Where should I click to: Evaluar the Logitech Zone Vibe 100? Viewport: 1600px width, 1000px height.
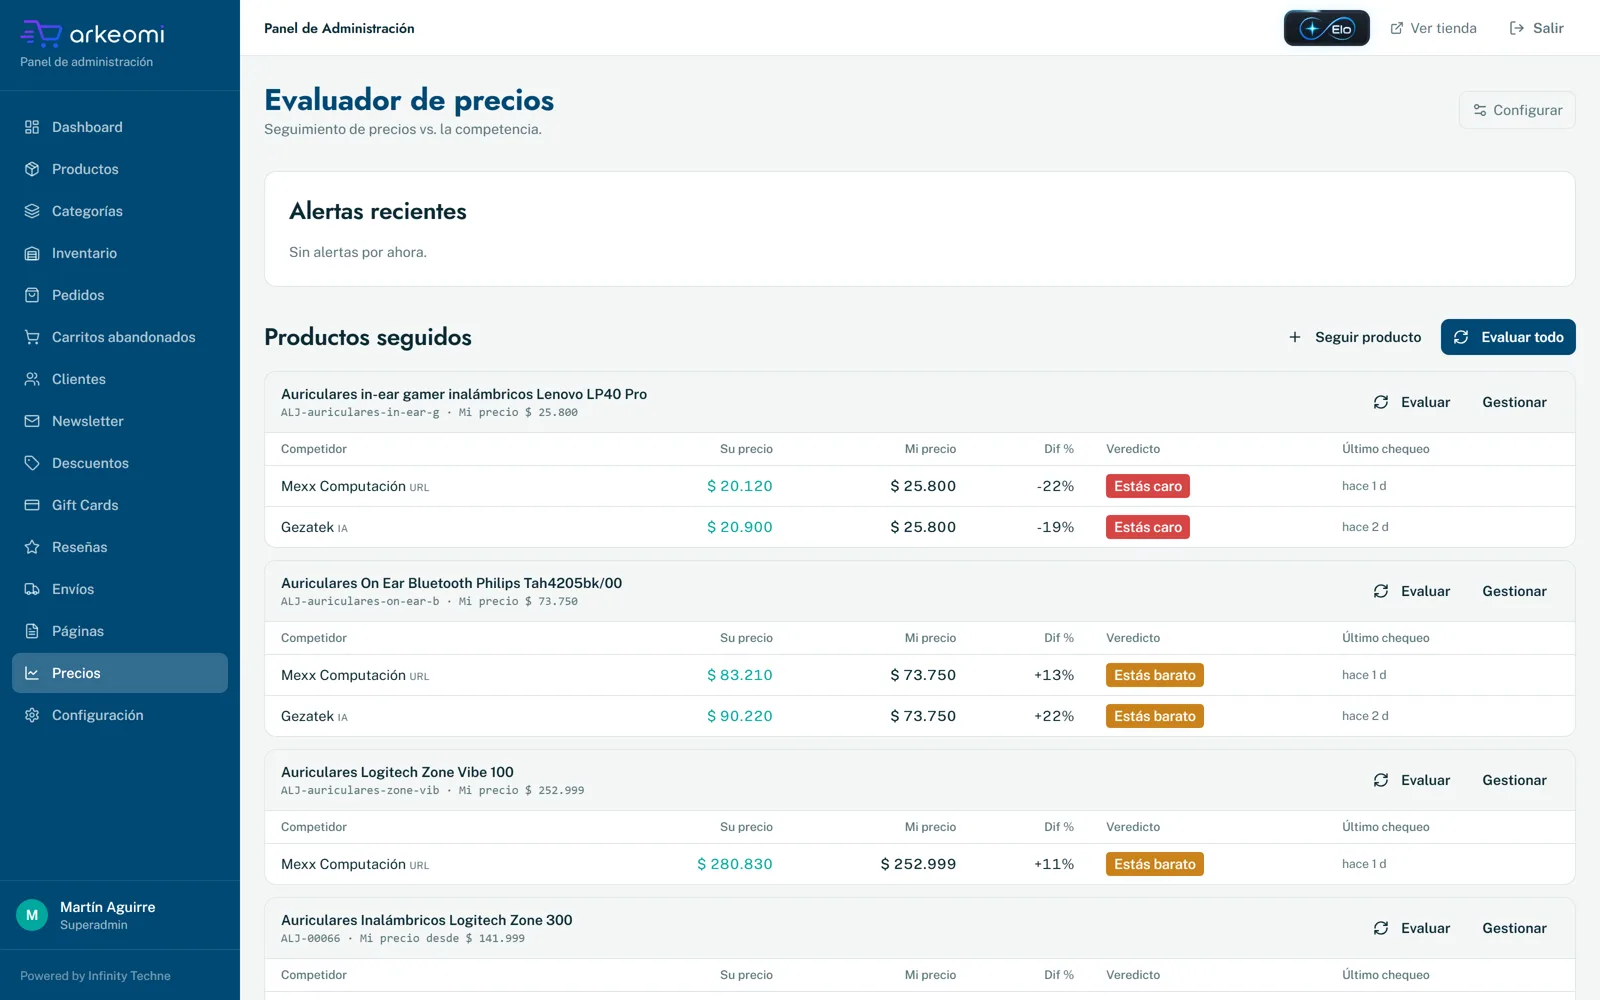(1412, 780)
